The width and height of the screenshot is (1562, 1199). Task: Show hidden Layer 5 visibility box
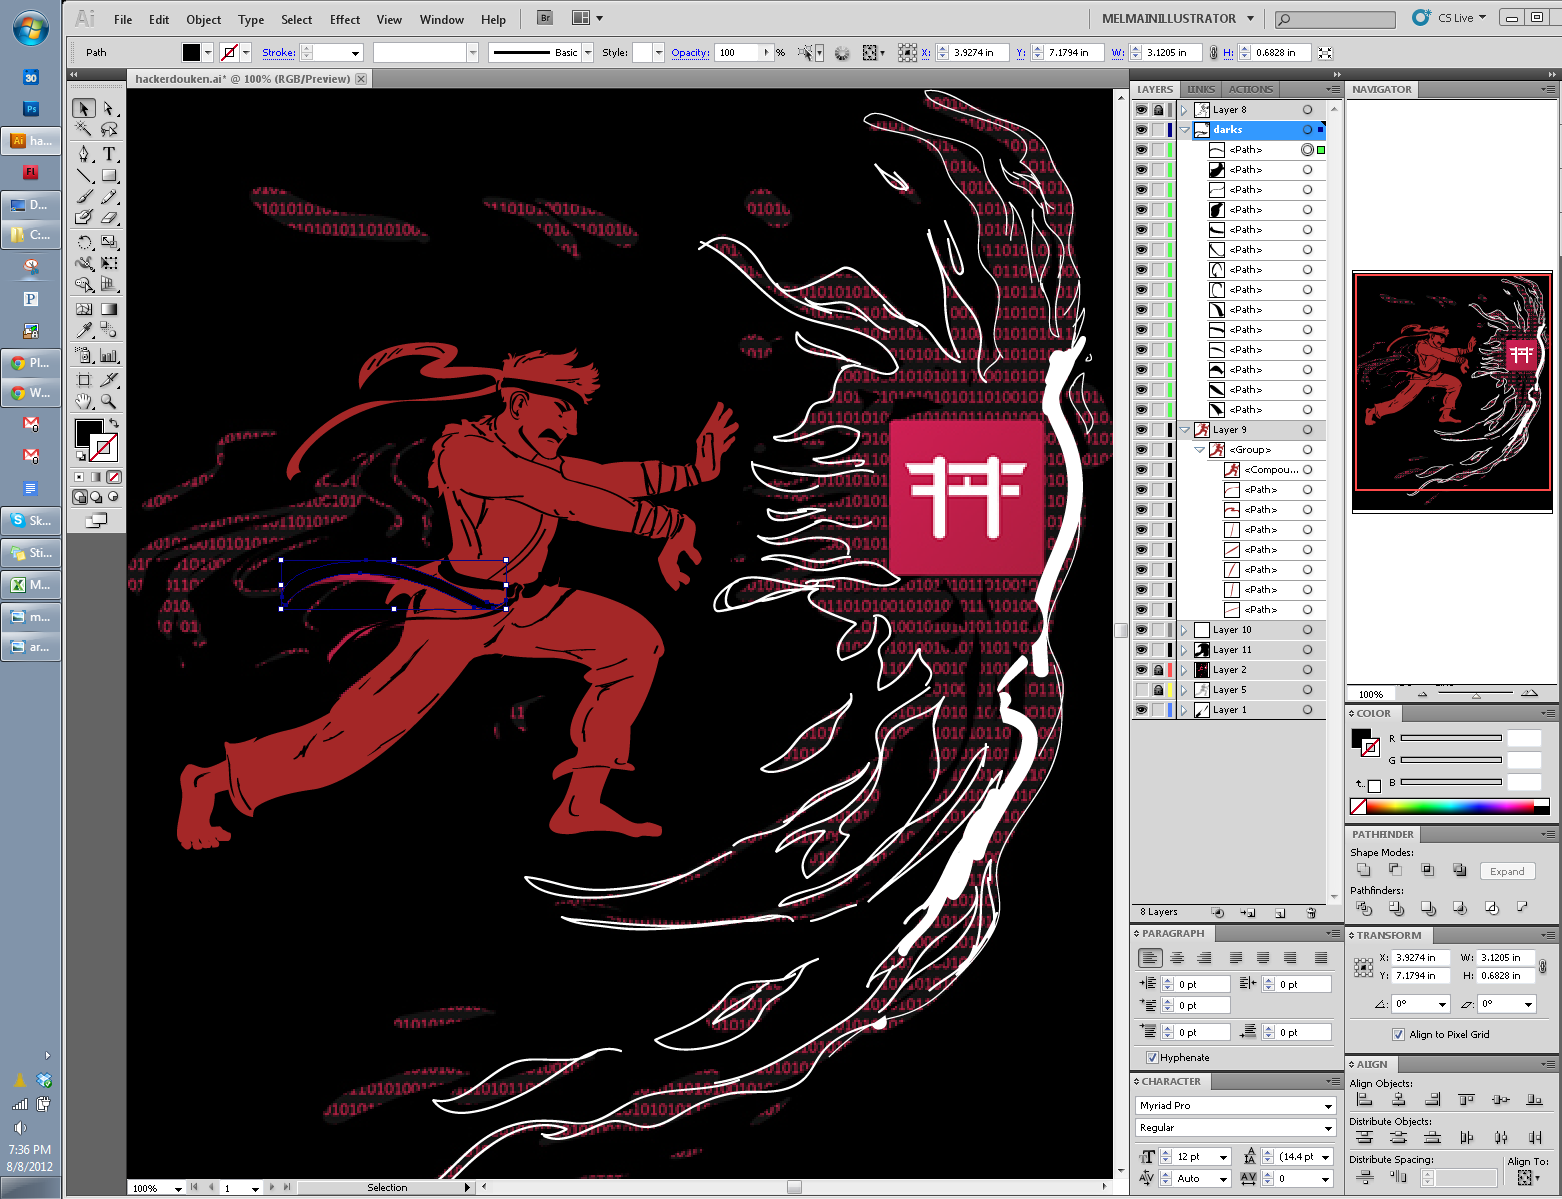1141,690
